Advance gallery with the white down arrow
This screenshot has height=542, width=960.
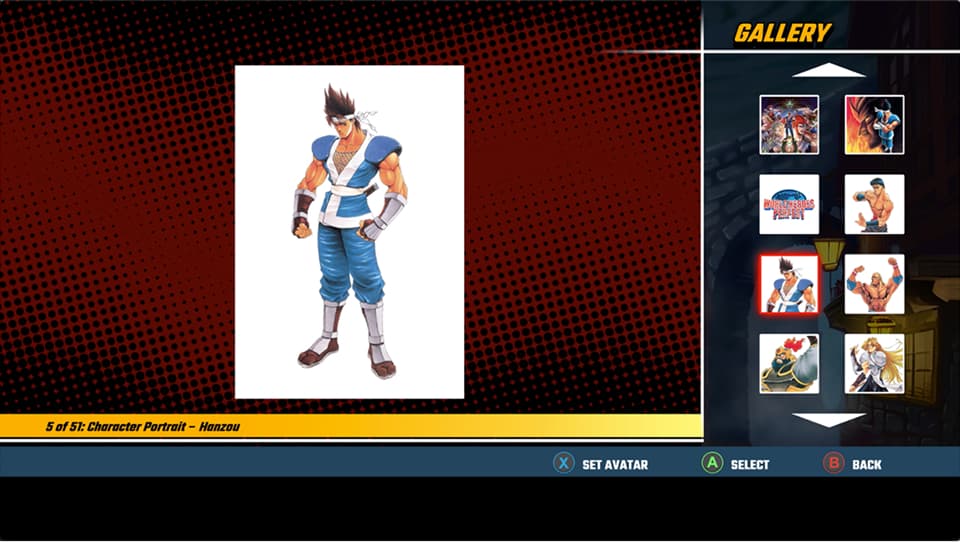[x=828, y=420]
